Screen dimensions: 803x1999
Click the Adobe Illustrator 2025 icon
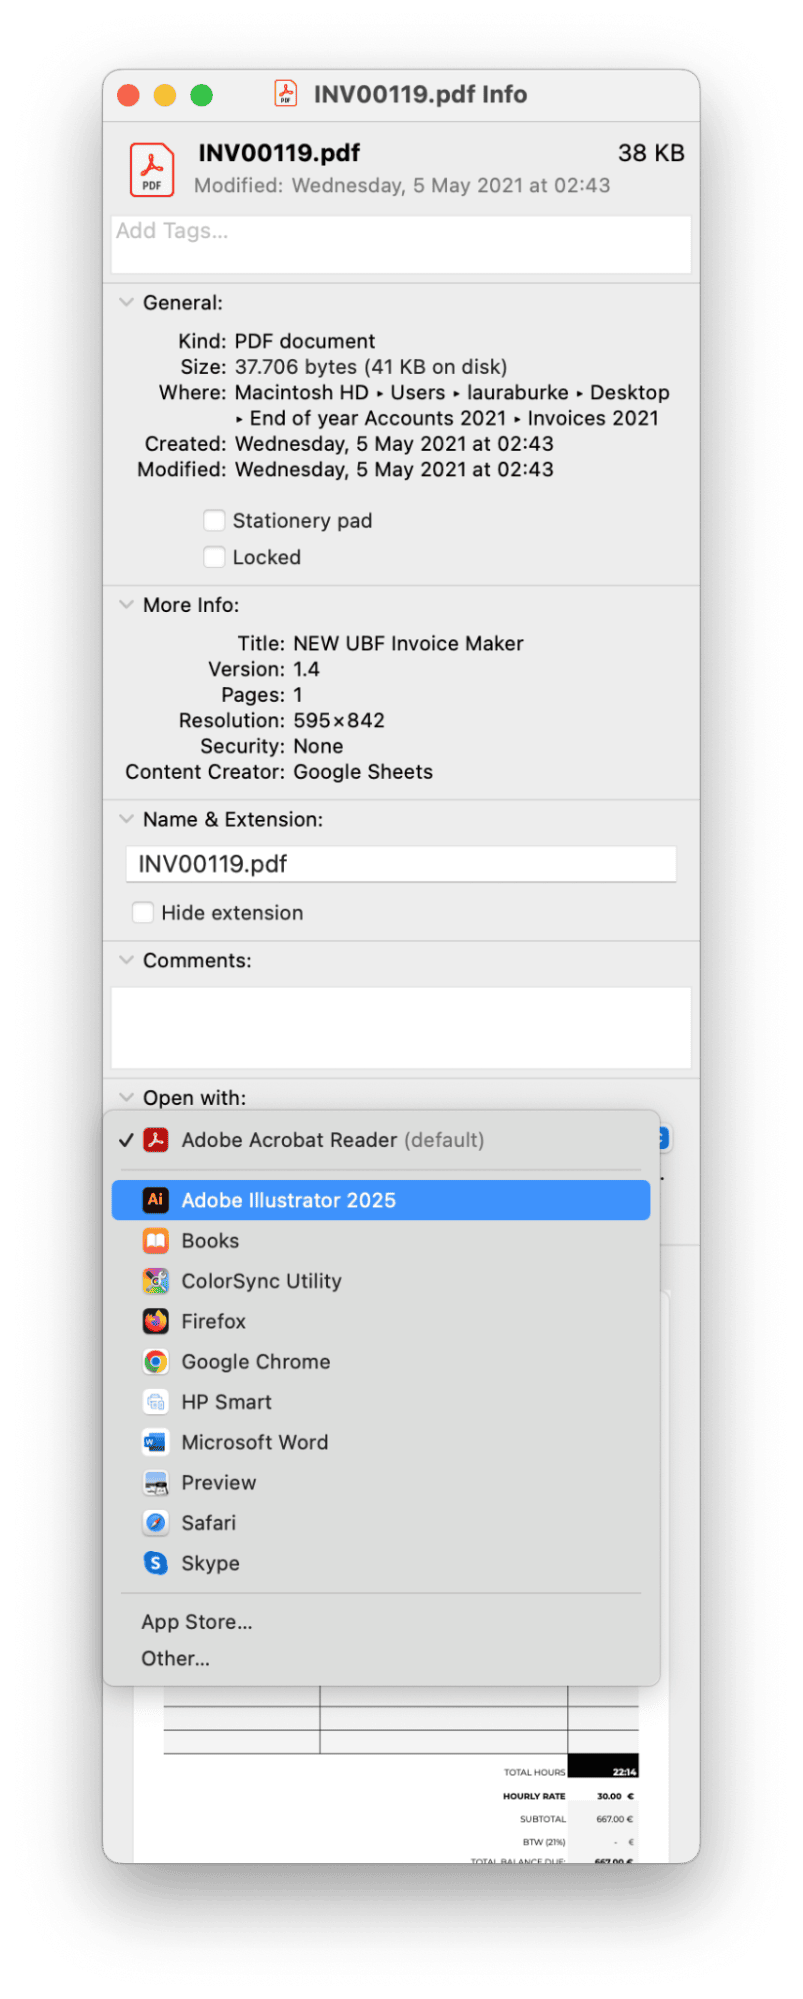(155, 1200)
